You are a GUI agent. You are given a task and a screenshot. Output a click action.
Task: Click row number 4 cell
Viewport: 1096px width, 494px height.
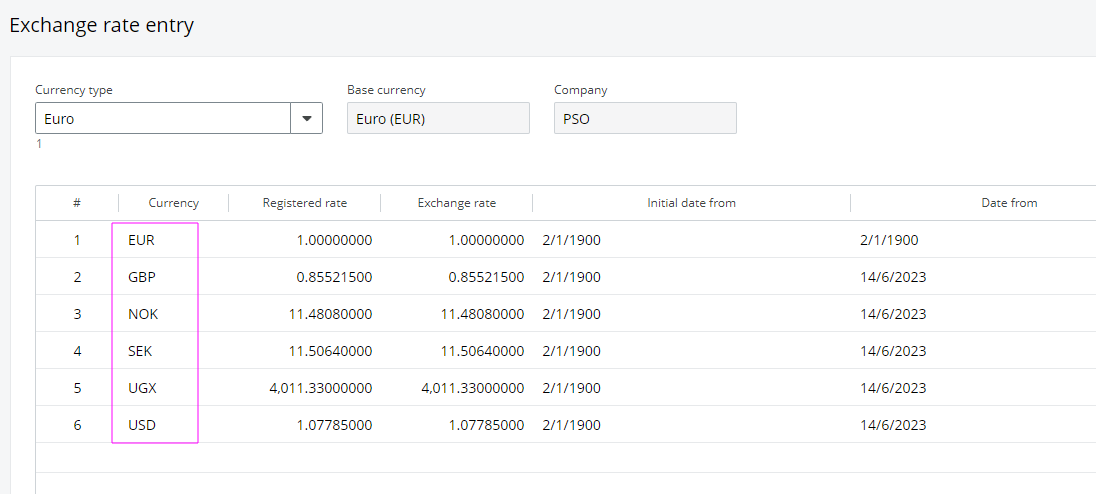(x=77, y=351)
